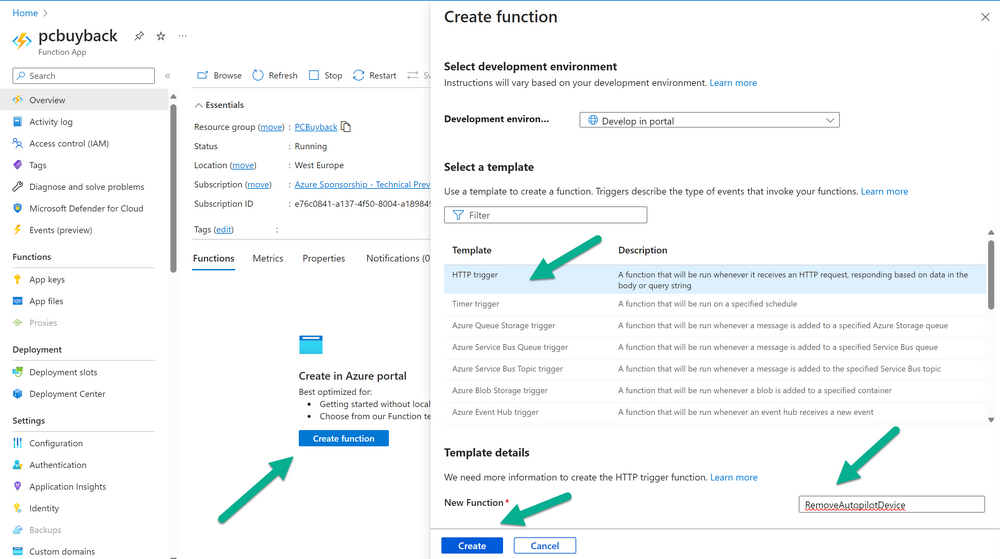Collapse the Essentials section

[x=219, y=105]
